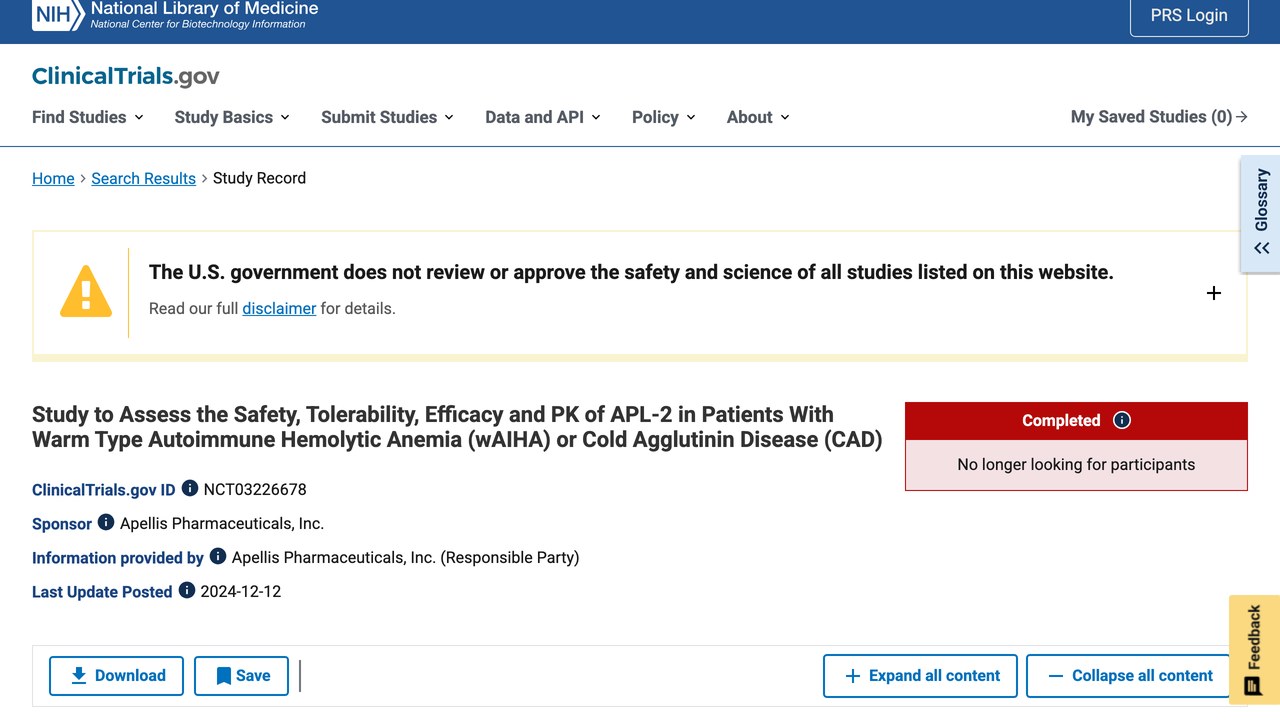1280x720 pixels.
Task: Click info icon next to ClinicalTrials.gov ID
Action: click(x=190, y=488)
